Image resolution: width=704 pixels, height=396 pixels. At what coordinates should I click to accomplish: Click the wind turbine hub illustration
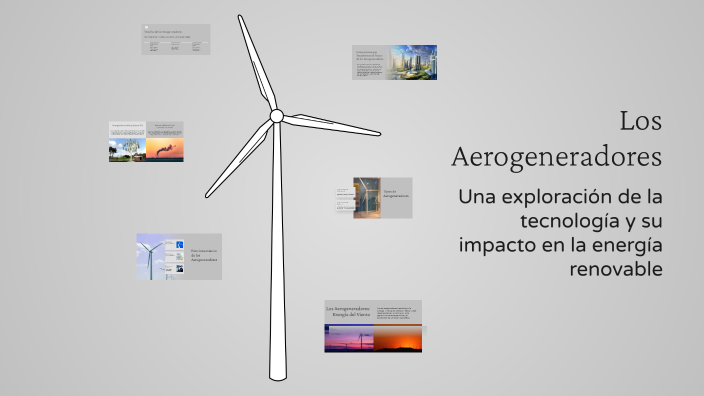pyautogui.click(x=277, y=116)
